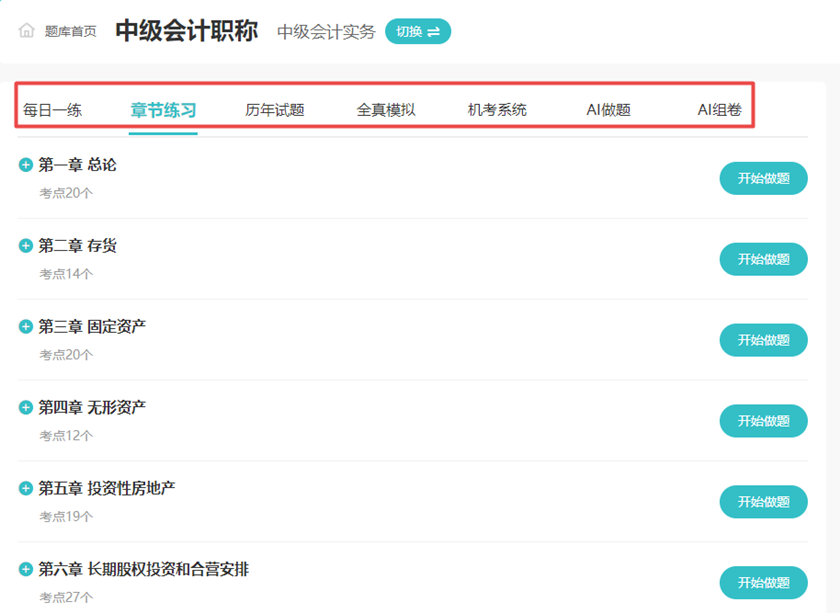Go to 题库首页 link
This screenshot has height=613, width=840.
click(x=71, y=31)
